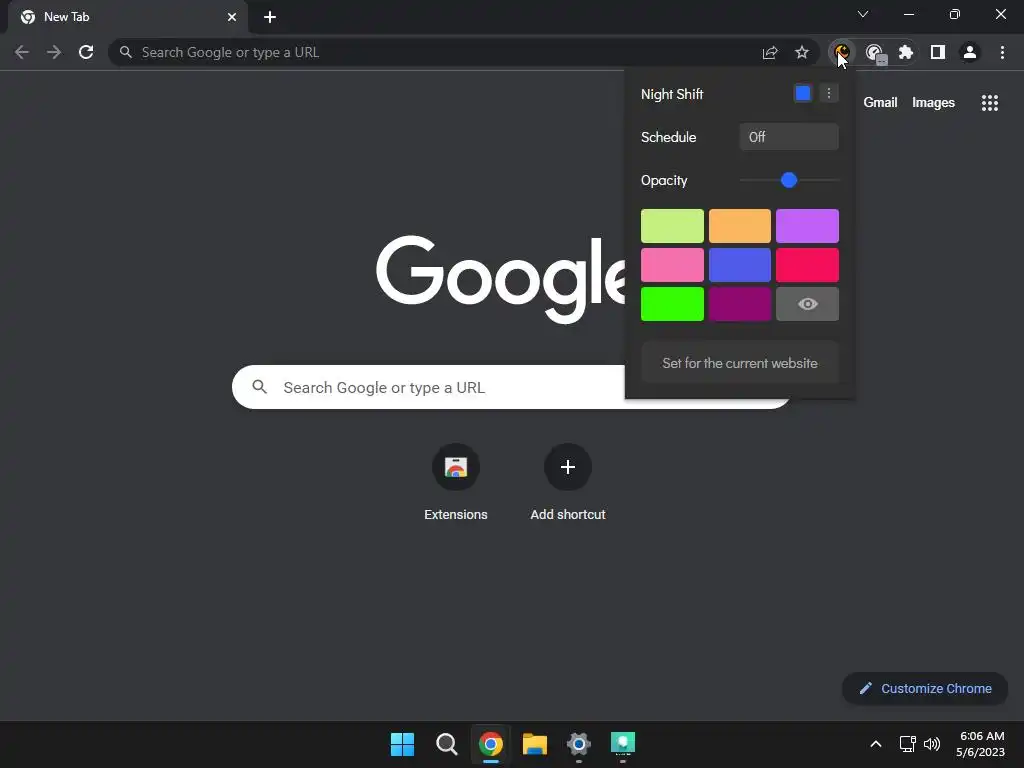Close the New Tab tab

tap(232, 17)
